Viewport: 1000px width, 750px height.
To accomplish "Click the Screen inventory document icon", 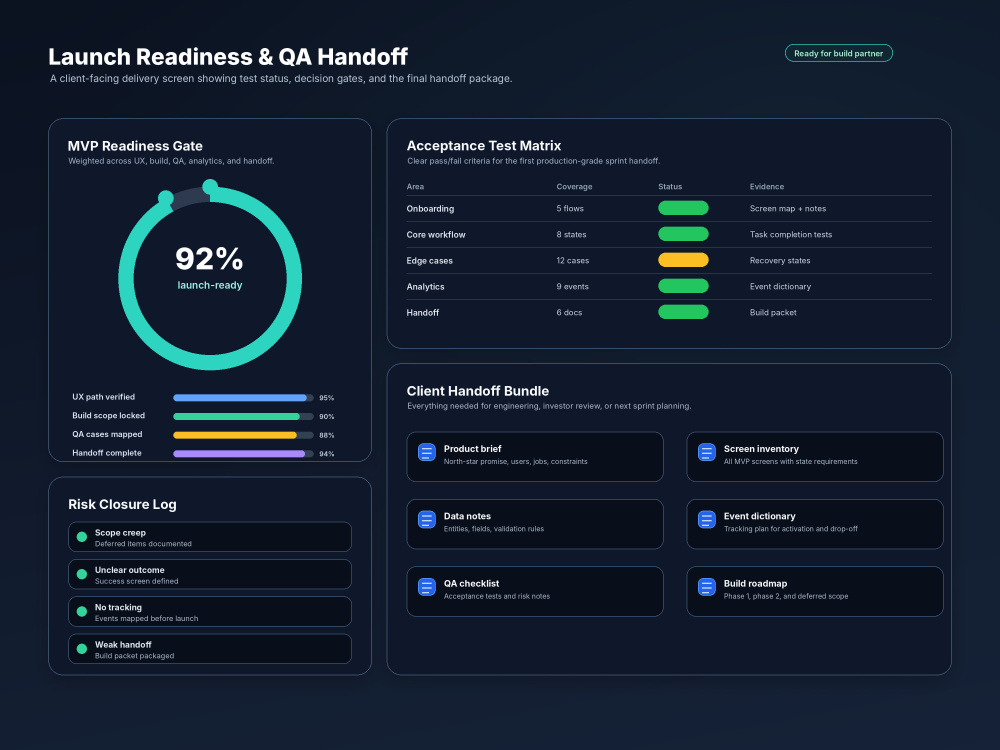I will 707,452.
